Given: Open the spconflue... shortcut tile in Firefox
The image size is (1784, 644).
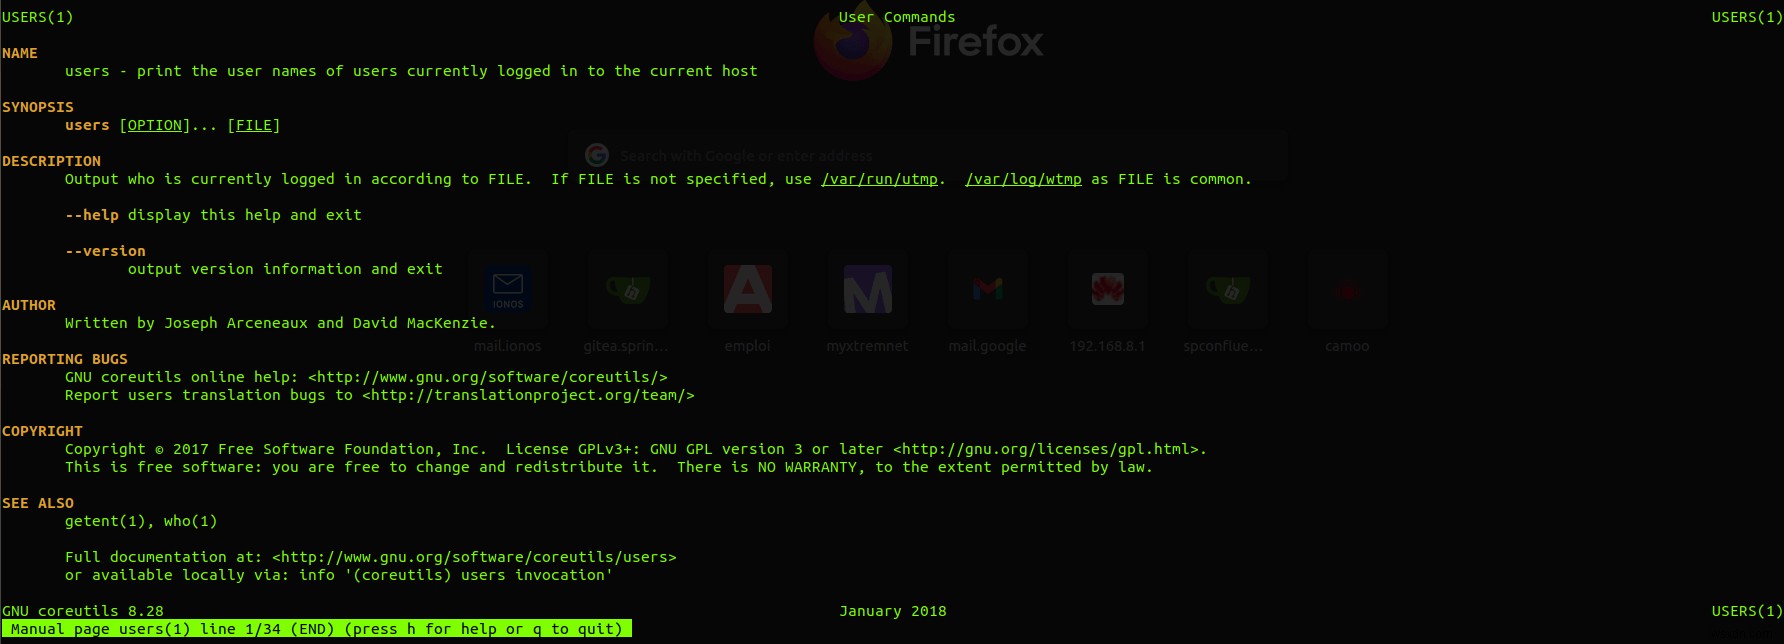Looking at the screenshot, I should (1227, 291).
